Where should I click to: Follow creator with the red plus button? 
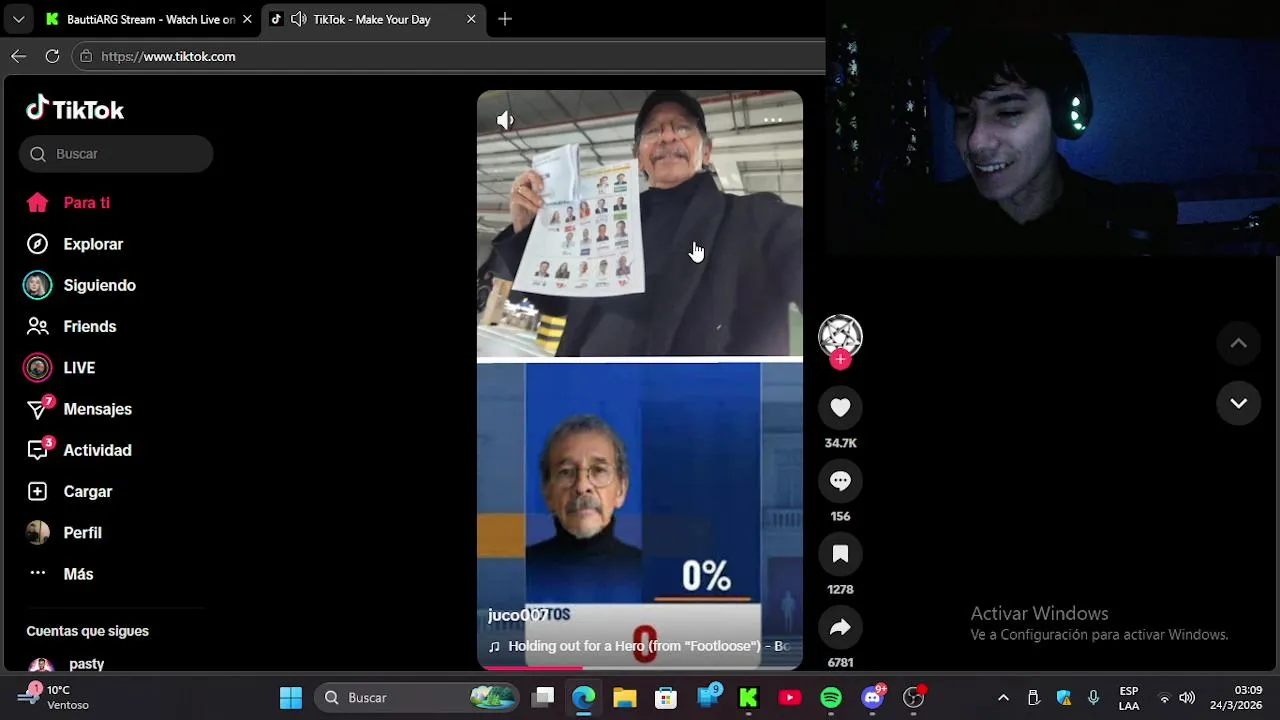click(840, 359)
